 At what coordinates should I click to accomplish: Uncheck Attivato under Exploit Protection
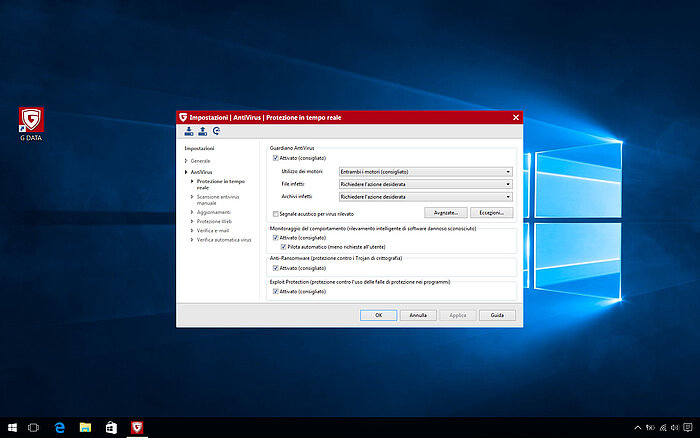tap(275, 292)
